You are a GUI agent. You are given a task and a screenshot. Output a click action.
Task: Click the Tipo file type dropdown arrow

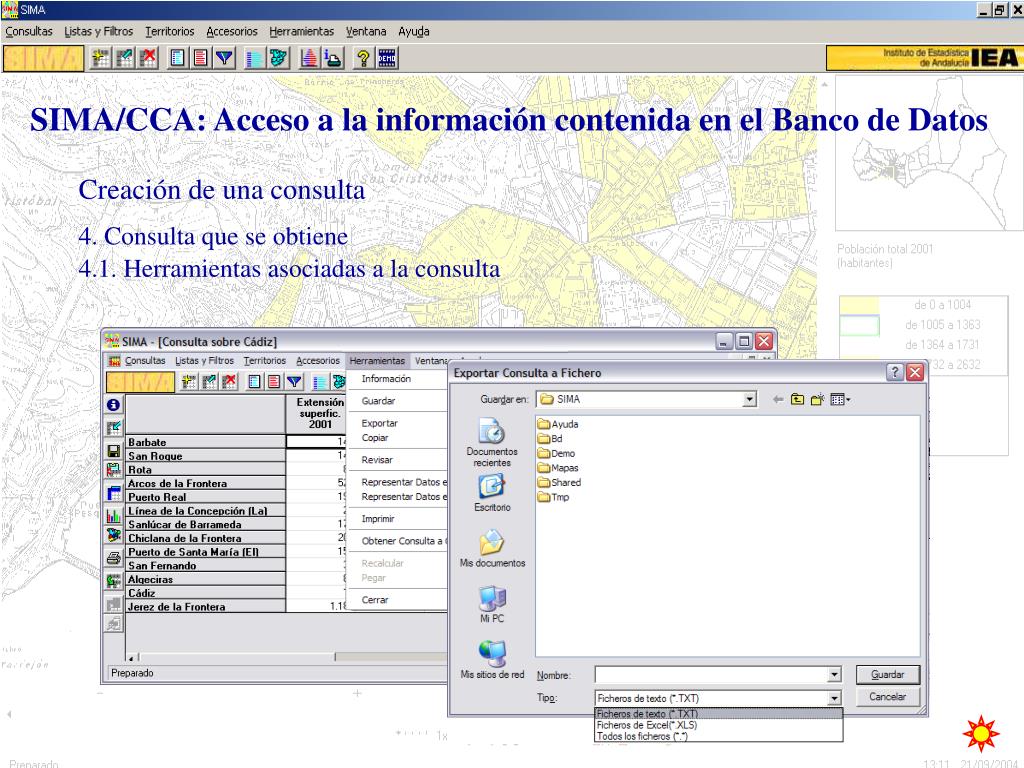pyautogui.click(x=834, y=698)
